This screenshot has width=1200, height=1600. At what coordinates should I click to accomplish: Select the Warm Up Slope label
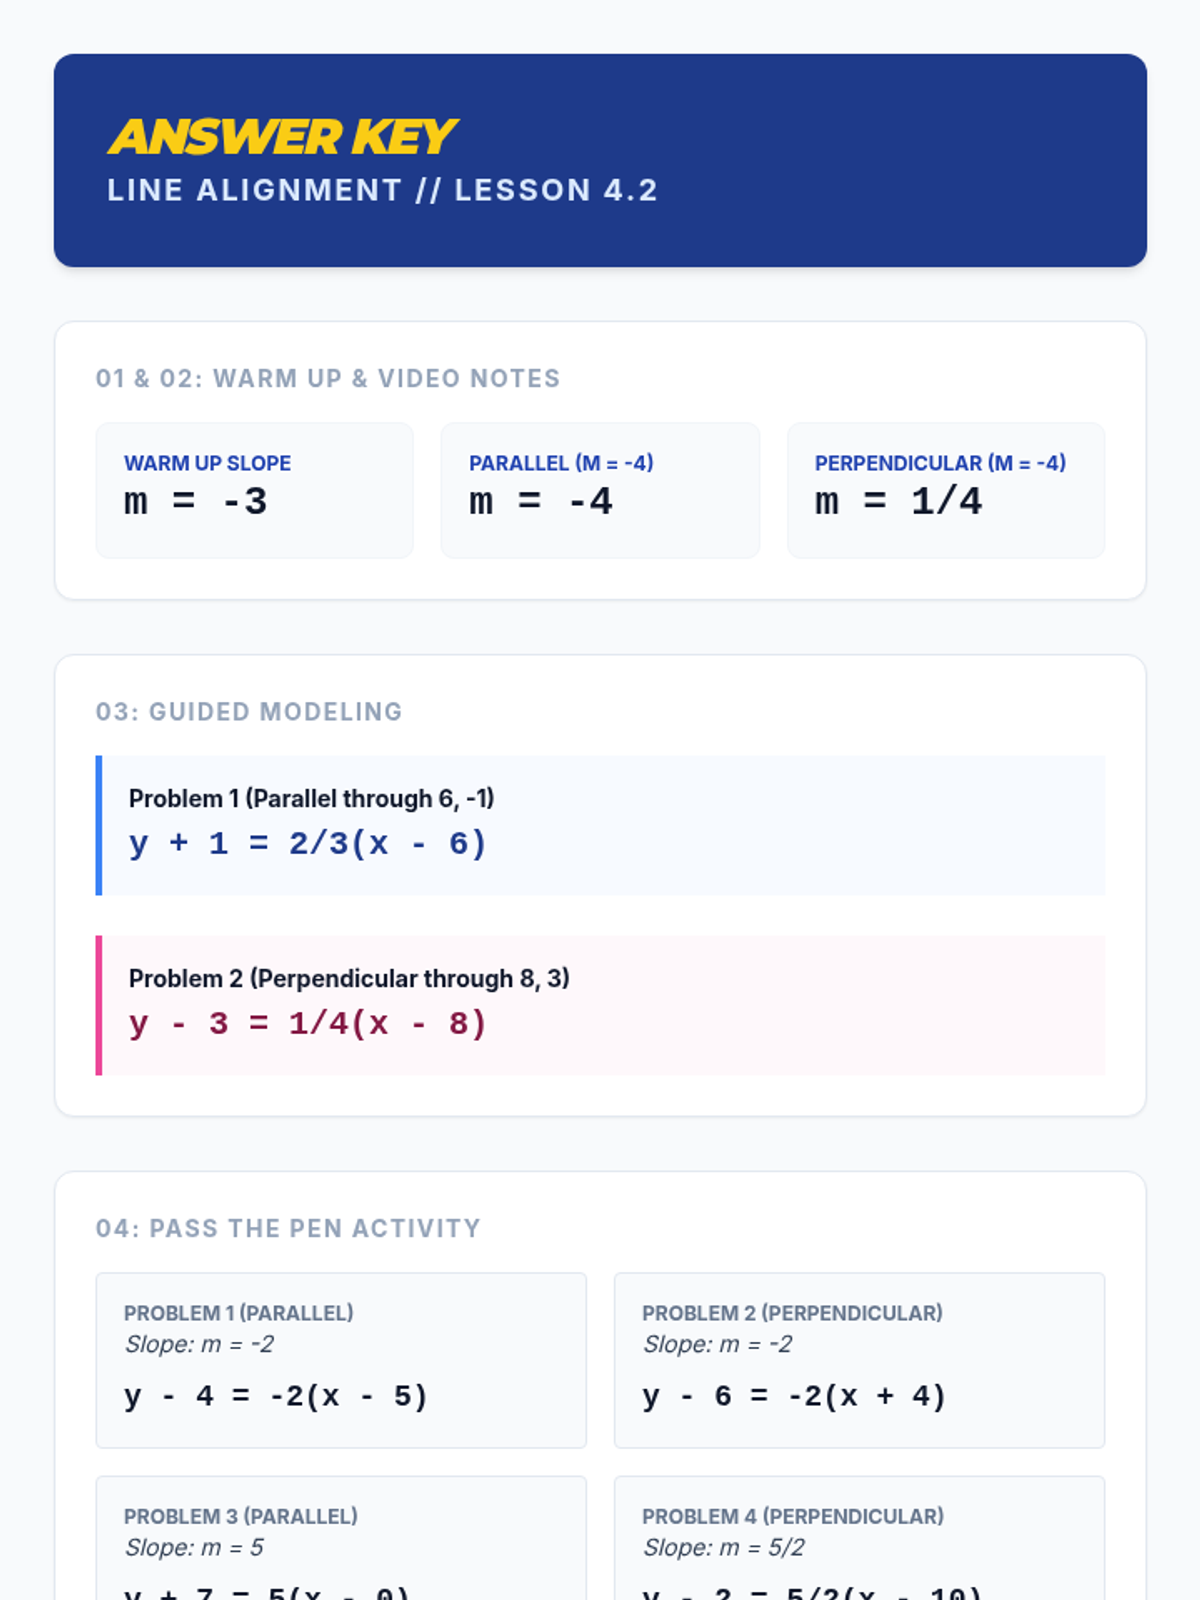coord(207,463)
